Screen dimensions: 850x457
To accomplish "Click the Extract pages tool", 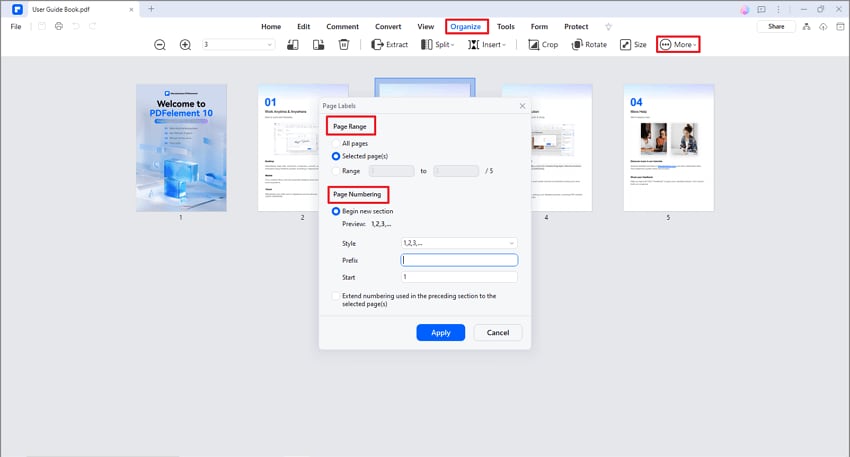I will tap(389, 45).
